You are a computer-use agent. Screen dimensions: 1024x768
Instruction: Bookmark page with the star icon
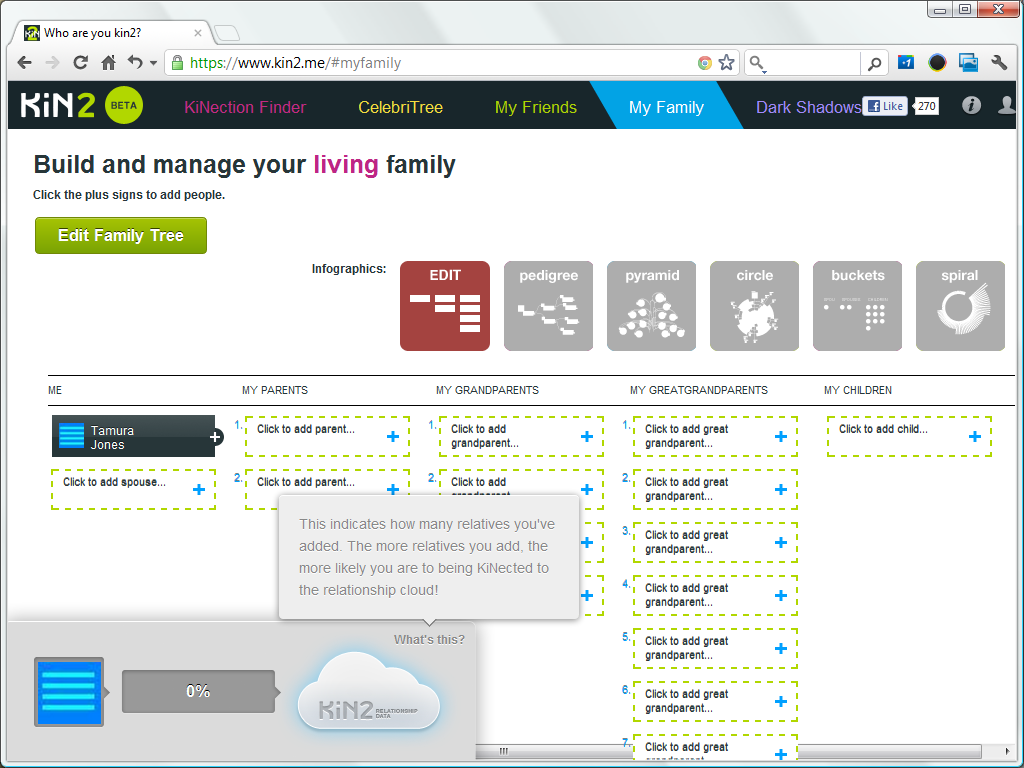point(727,63)
